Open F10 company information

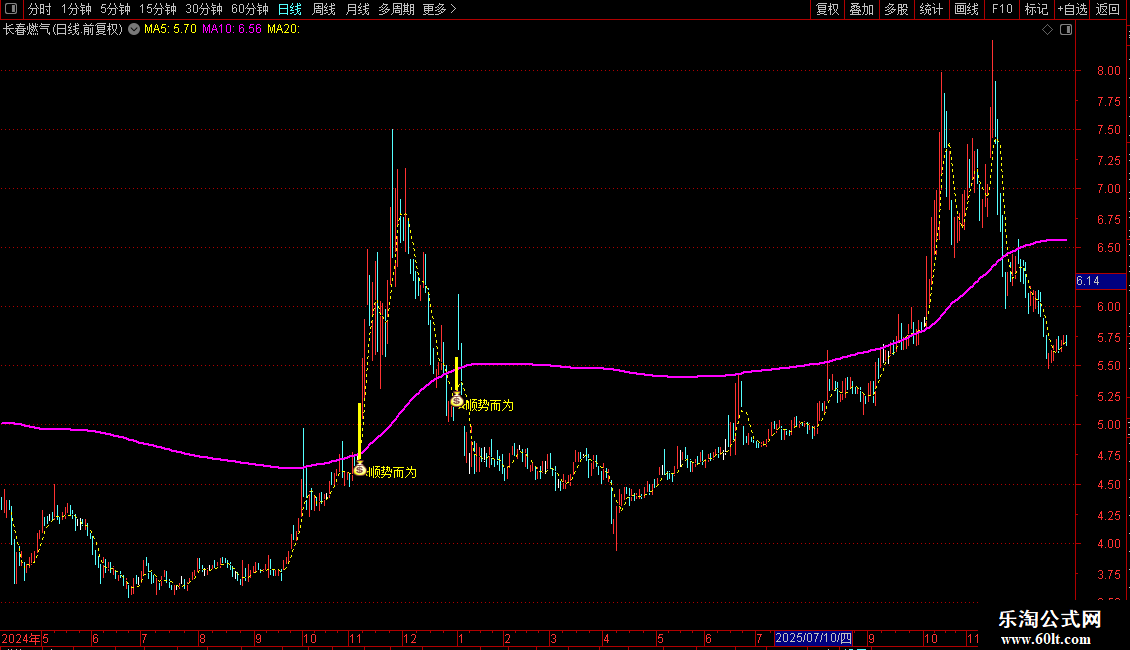[x=1002, y=9]
